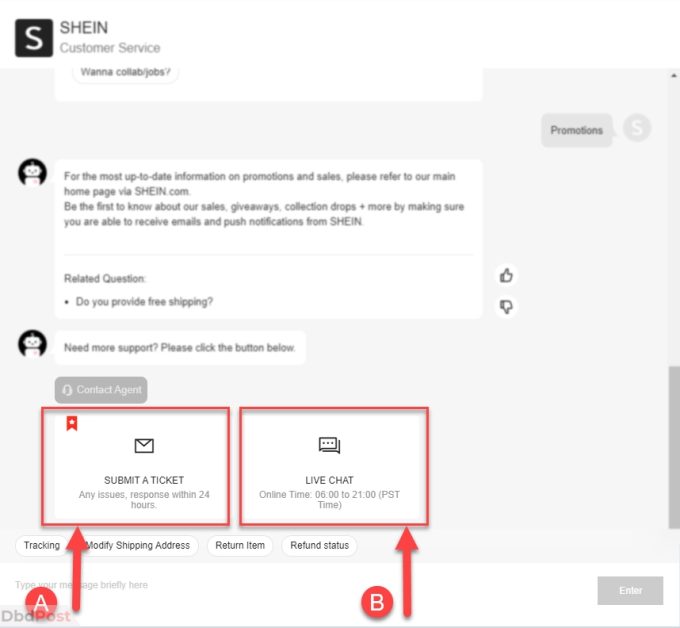
Task: Click the Enter send button
Action: (x=630, y=590)
